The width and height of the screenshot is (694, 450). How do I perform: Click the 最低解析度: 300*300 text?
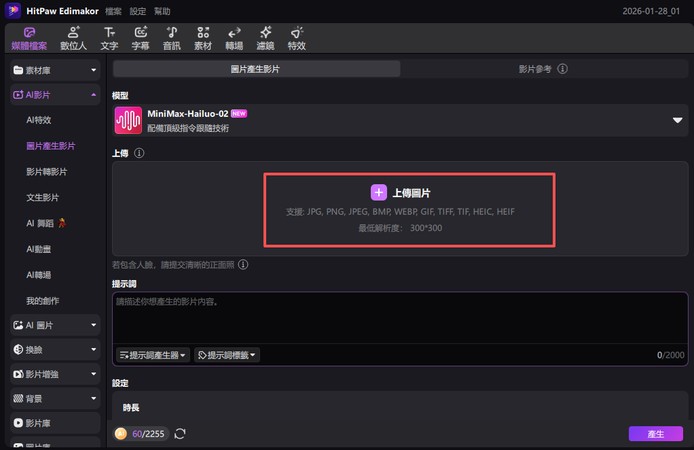[400, 228]
